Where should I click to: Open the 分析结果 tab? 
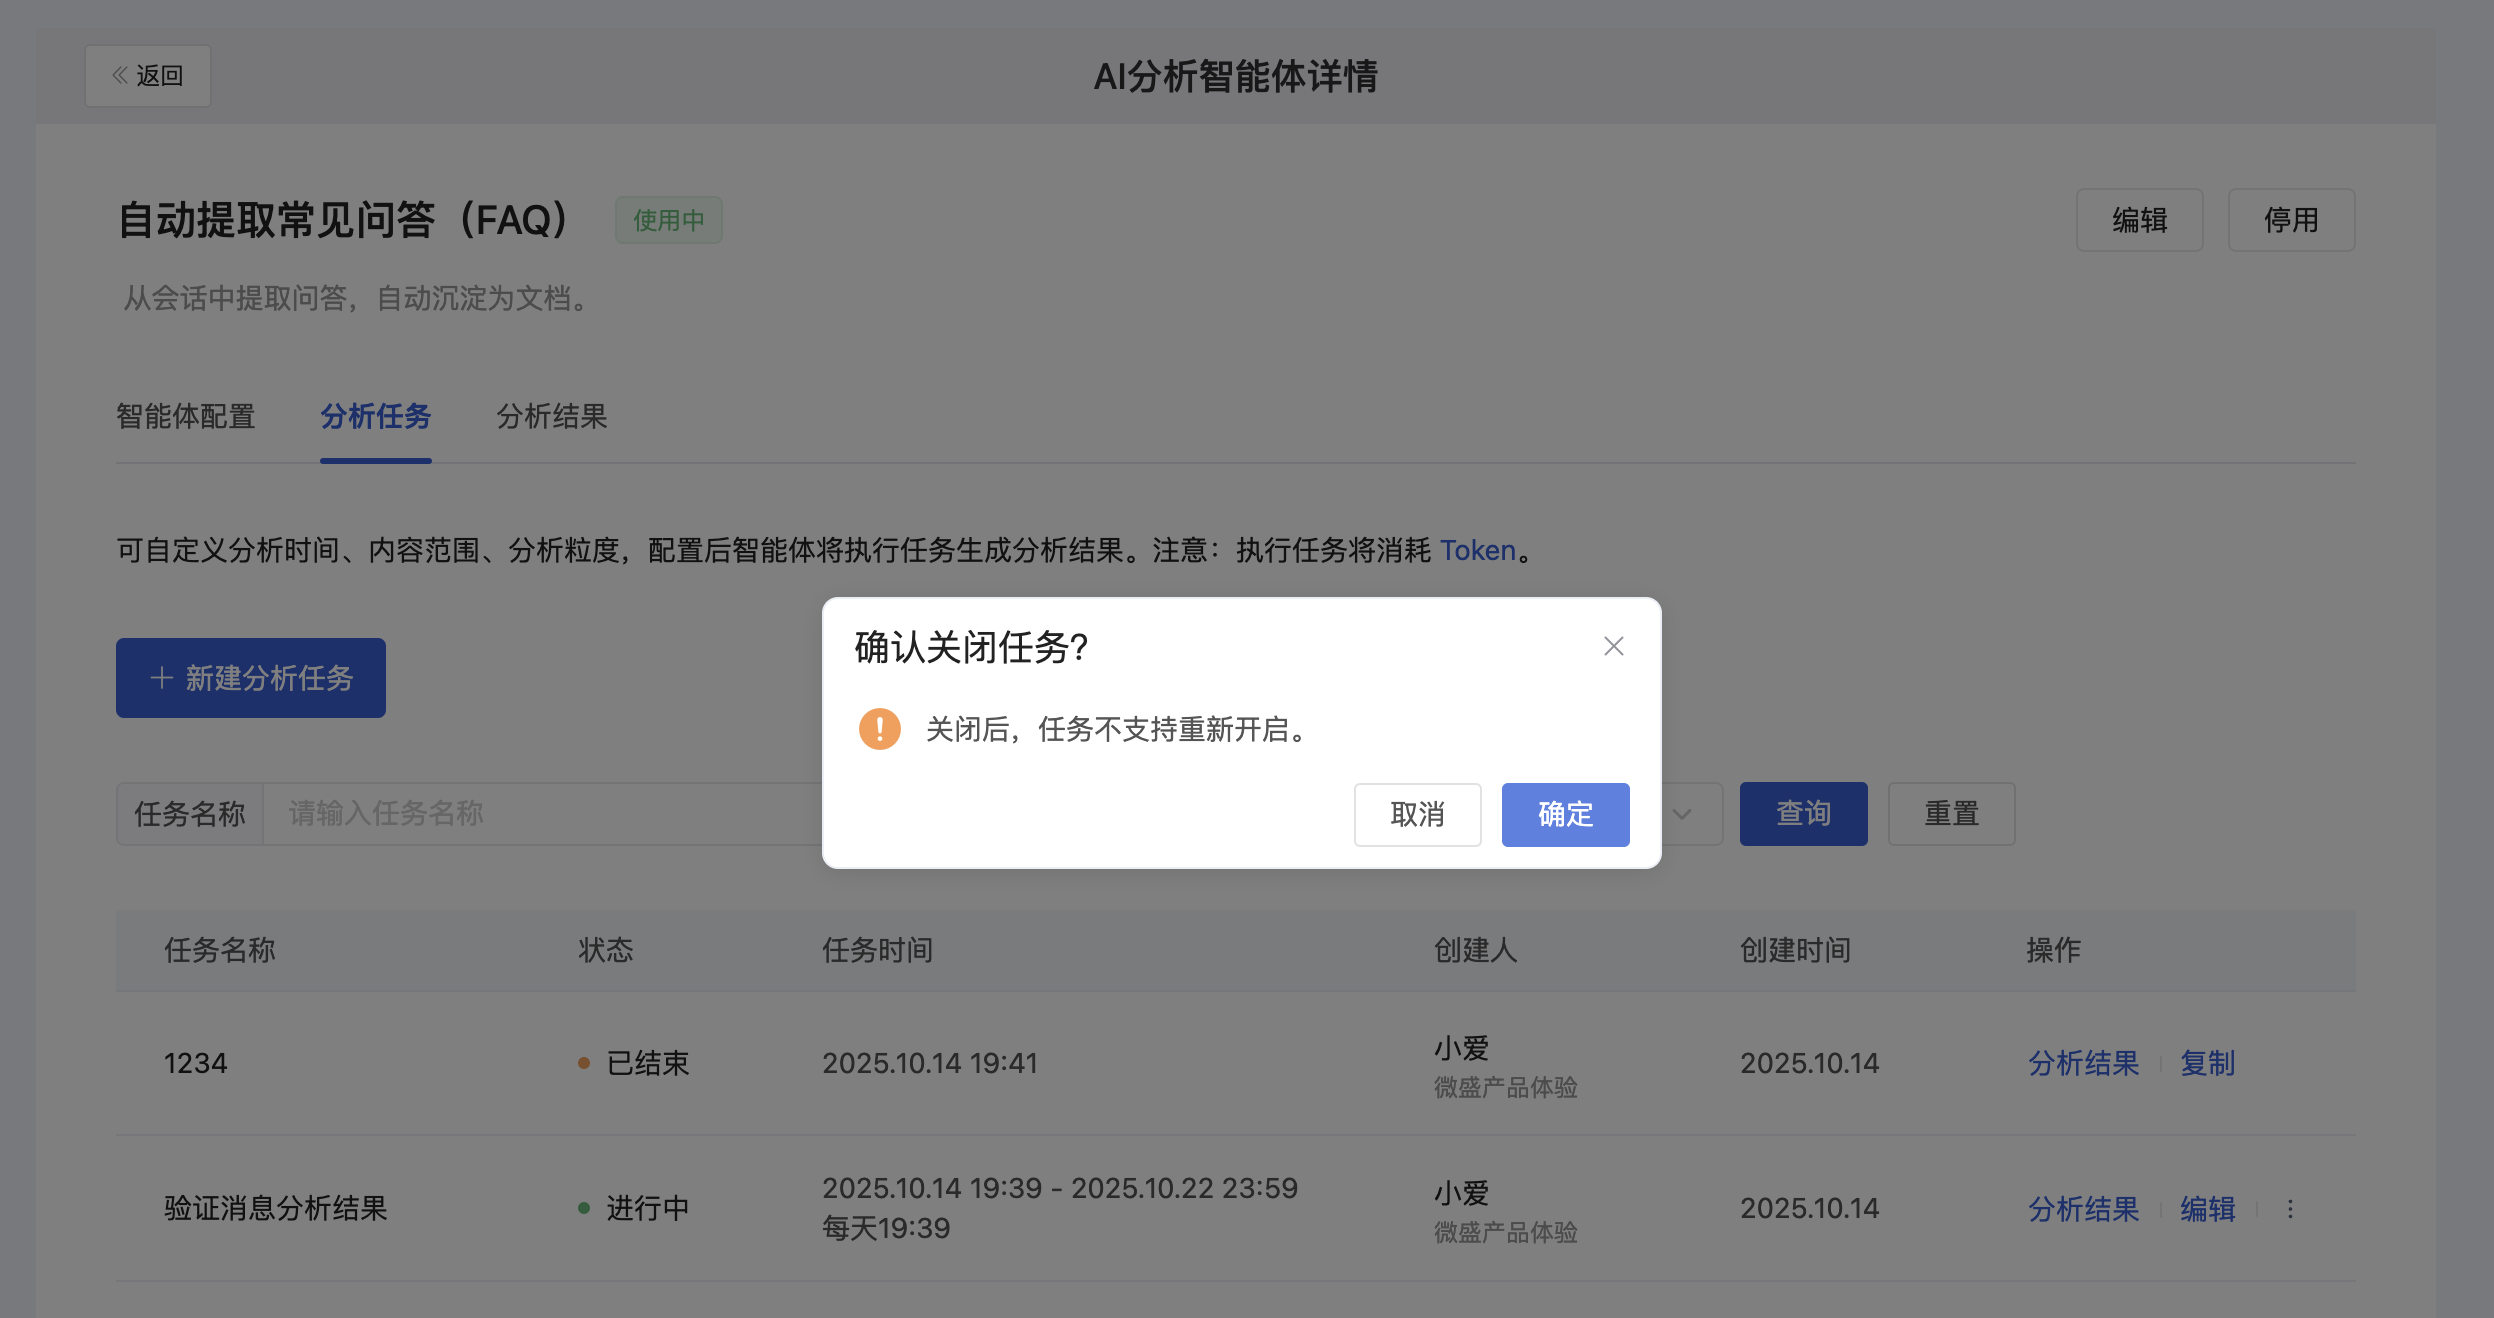tap(552, 416)
